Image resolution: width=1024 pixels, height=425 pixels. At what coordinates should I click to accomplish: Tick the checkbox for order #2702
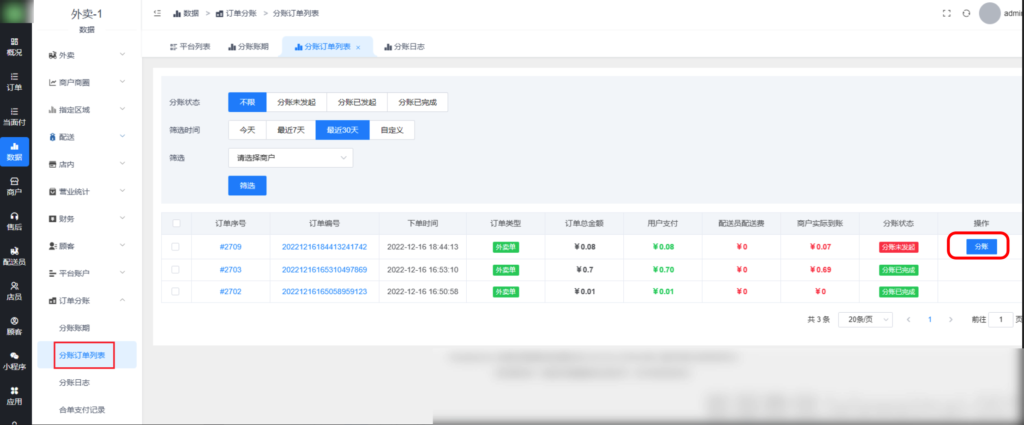click(x=176, y=291)
